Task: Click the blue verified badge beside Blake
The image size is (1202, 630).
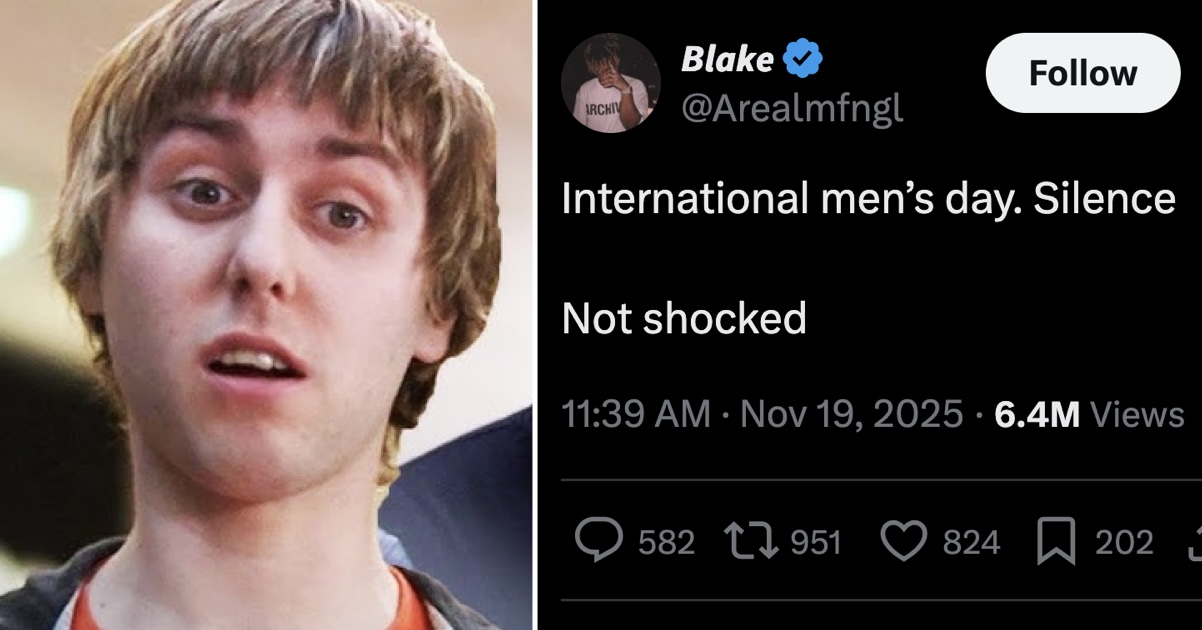Action: click(803, 60)
